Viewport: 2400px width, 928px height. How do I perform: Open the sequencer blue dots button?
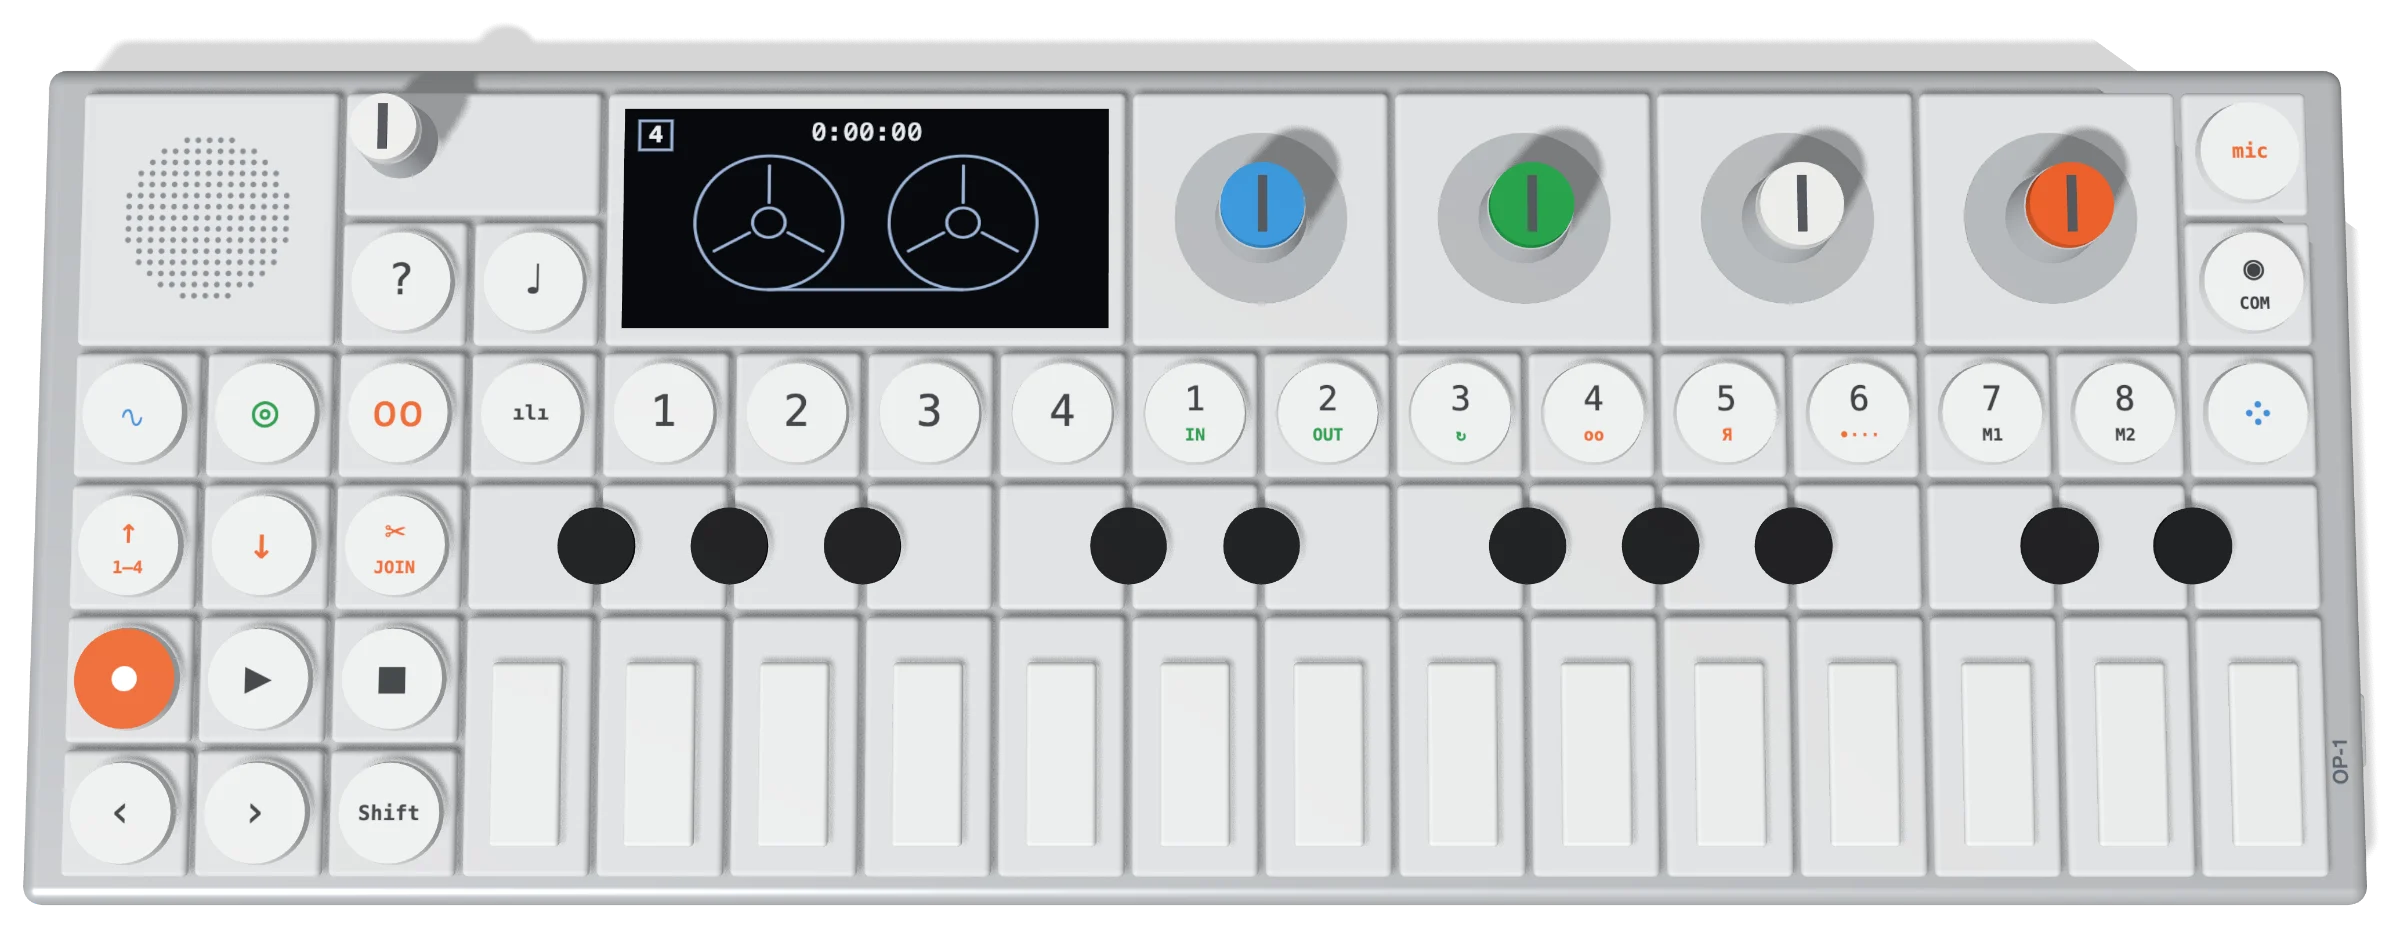click(x=2257, y=413)
